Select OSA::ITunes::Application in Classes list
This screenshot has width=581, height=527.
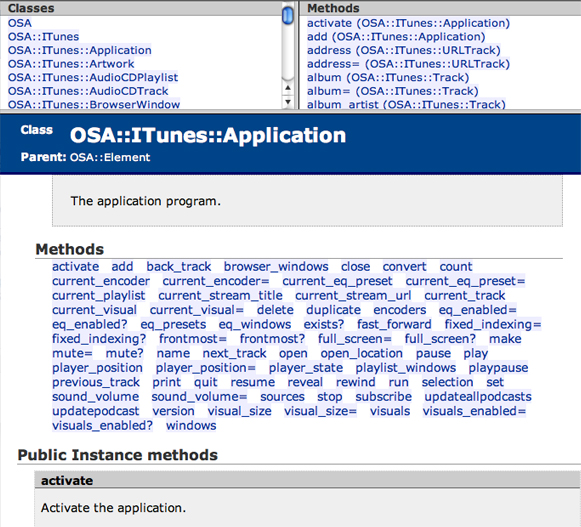(x=80, y=50)
